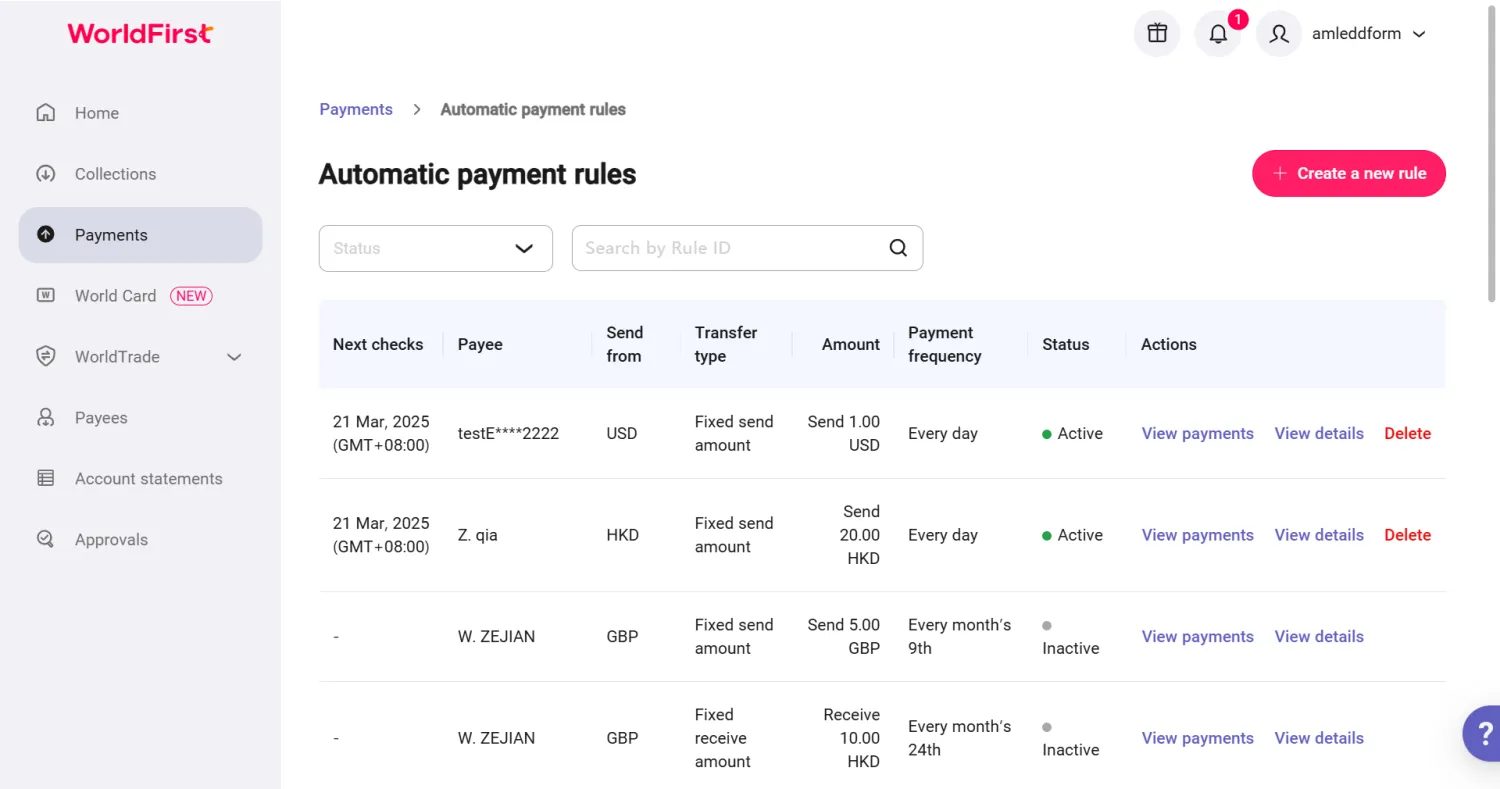This screenshot has height=789, width=1500.
Task: Expand the WorldTrade submenu chevron
Action: 234,357
